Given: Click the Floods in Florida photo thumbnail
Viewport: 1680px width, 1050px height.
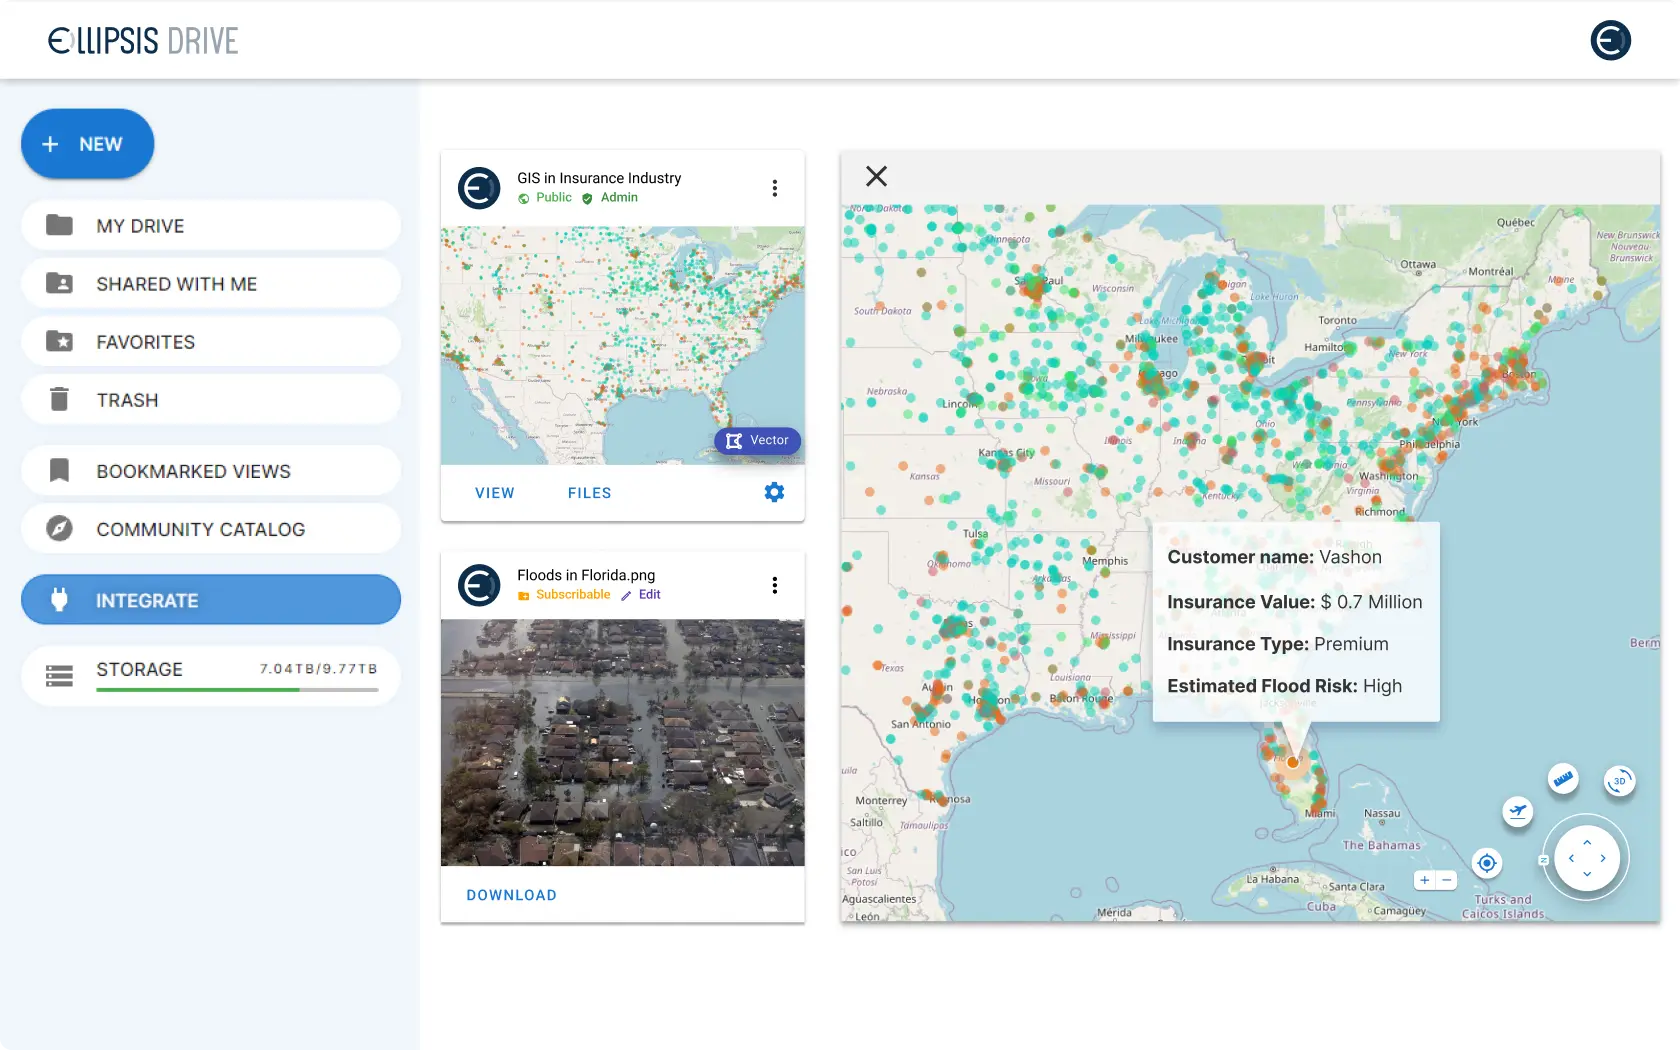Looking at the screenshot, I should click(x=622, y=742).
